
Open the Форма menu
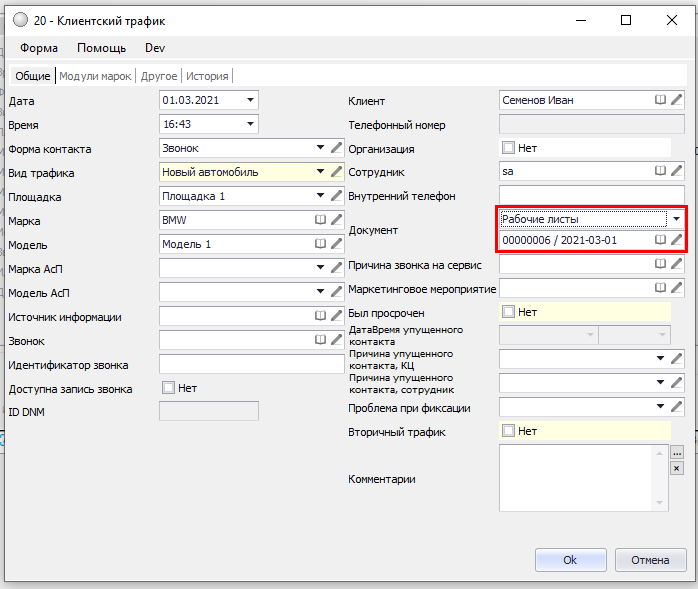pos(39,48)
